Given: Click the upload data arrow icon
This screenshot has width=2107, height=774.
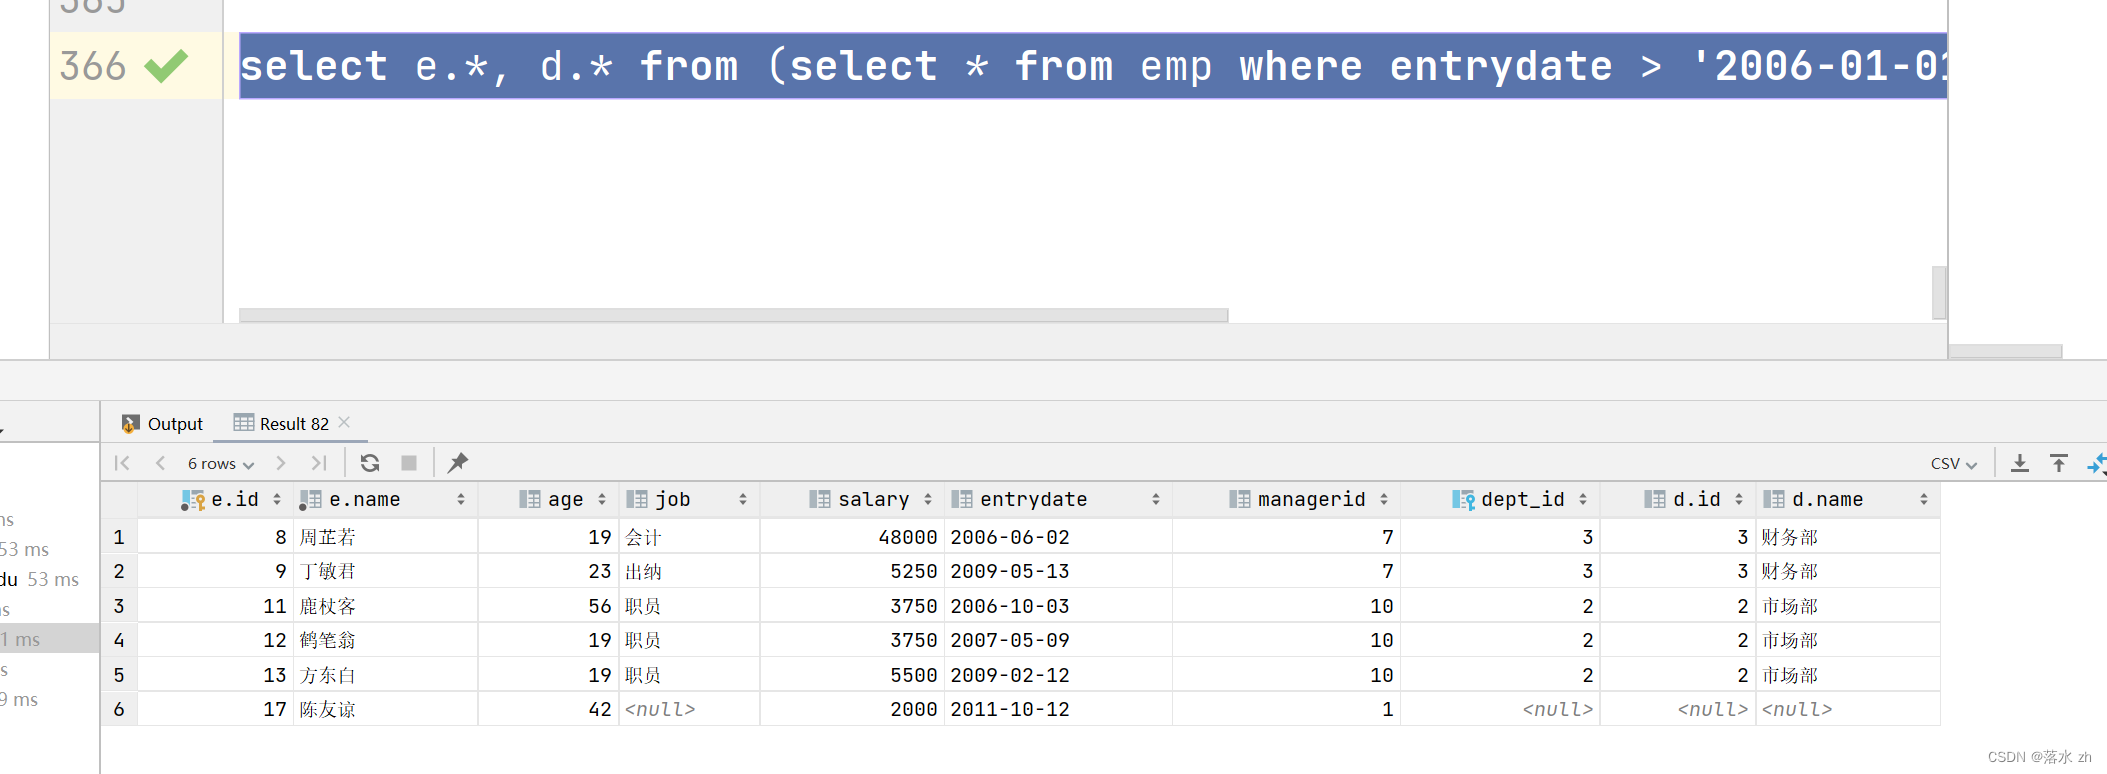Looking at the screenshot, I should click(2059, 463).
